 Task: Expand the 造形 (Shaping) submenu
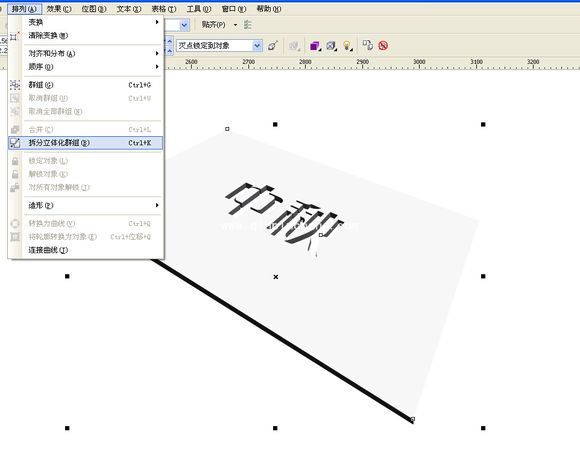(85, 205)
